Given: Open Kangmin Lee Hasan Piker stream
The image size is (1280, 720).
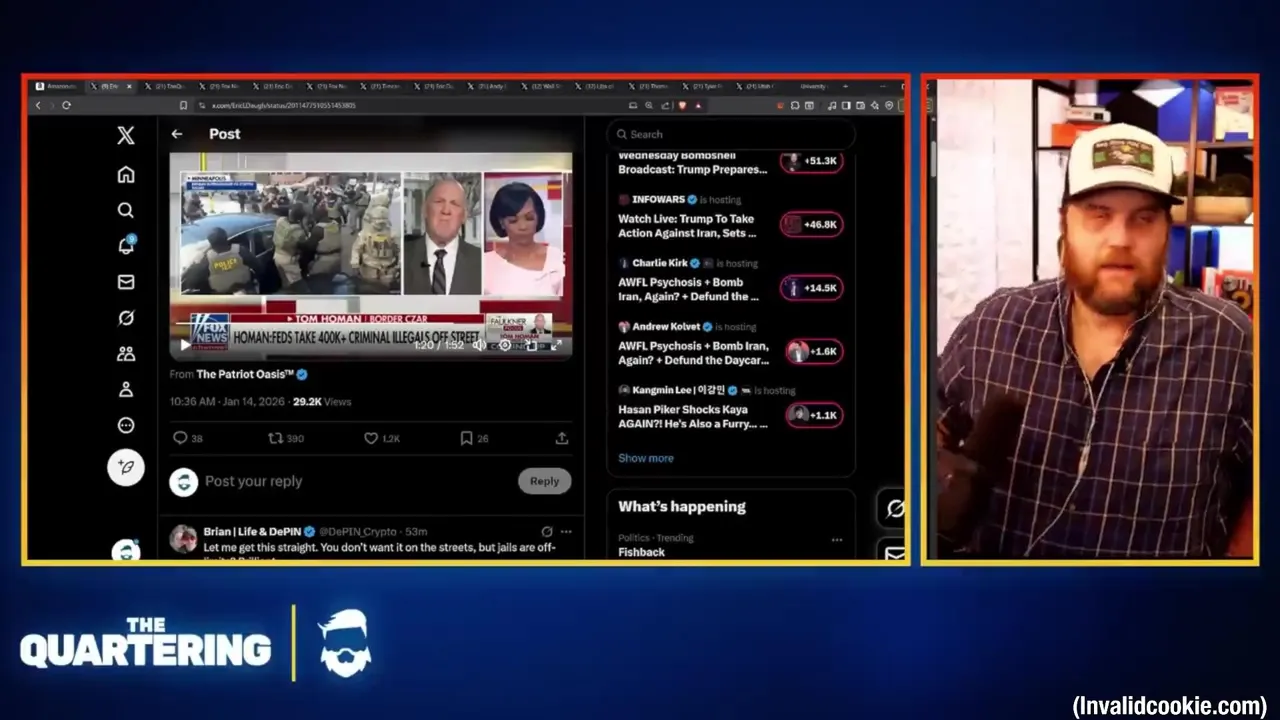Looking at the screenshot, I should [x=693, y=416].
